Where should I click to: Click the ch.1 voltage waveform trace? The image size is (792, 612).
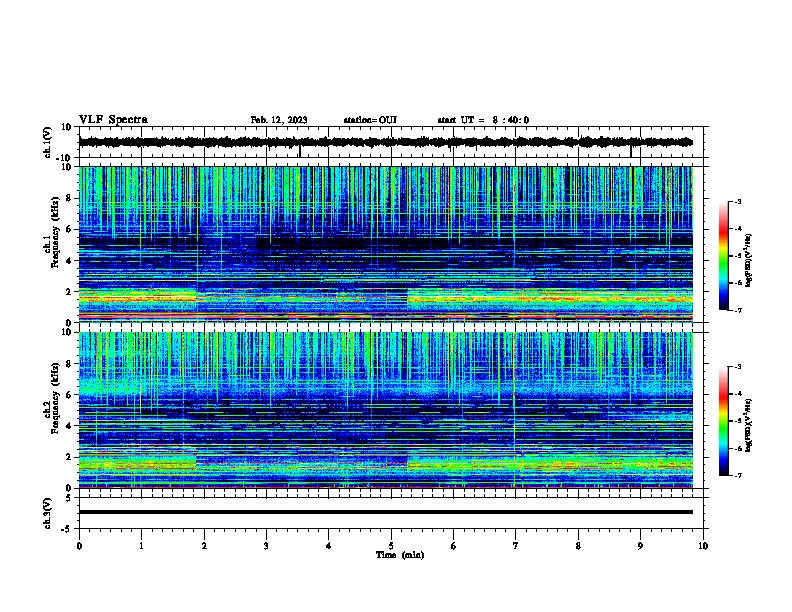[385, 142]
